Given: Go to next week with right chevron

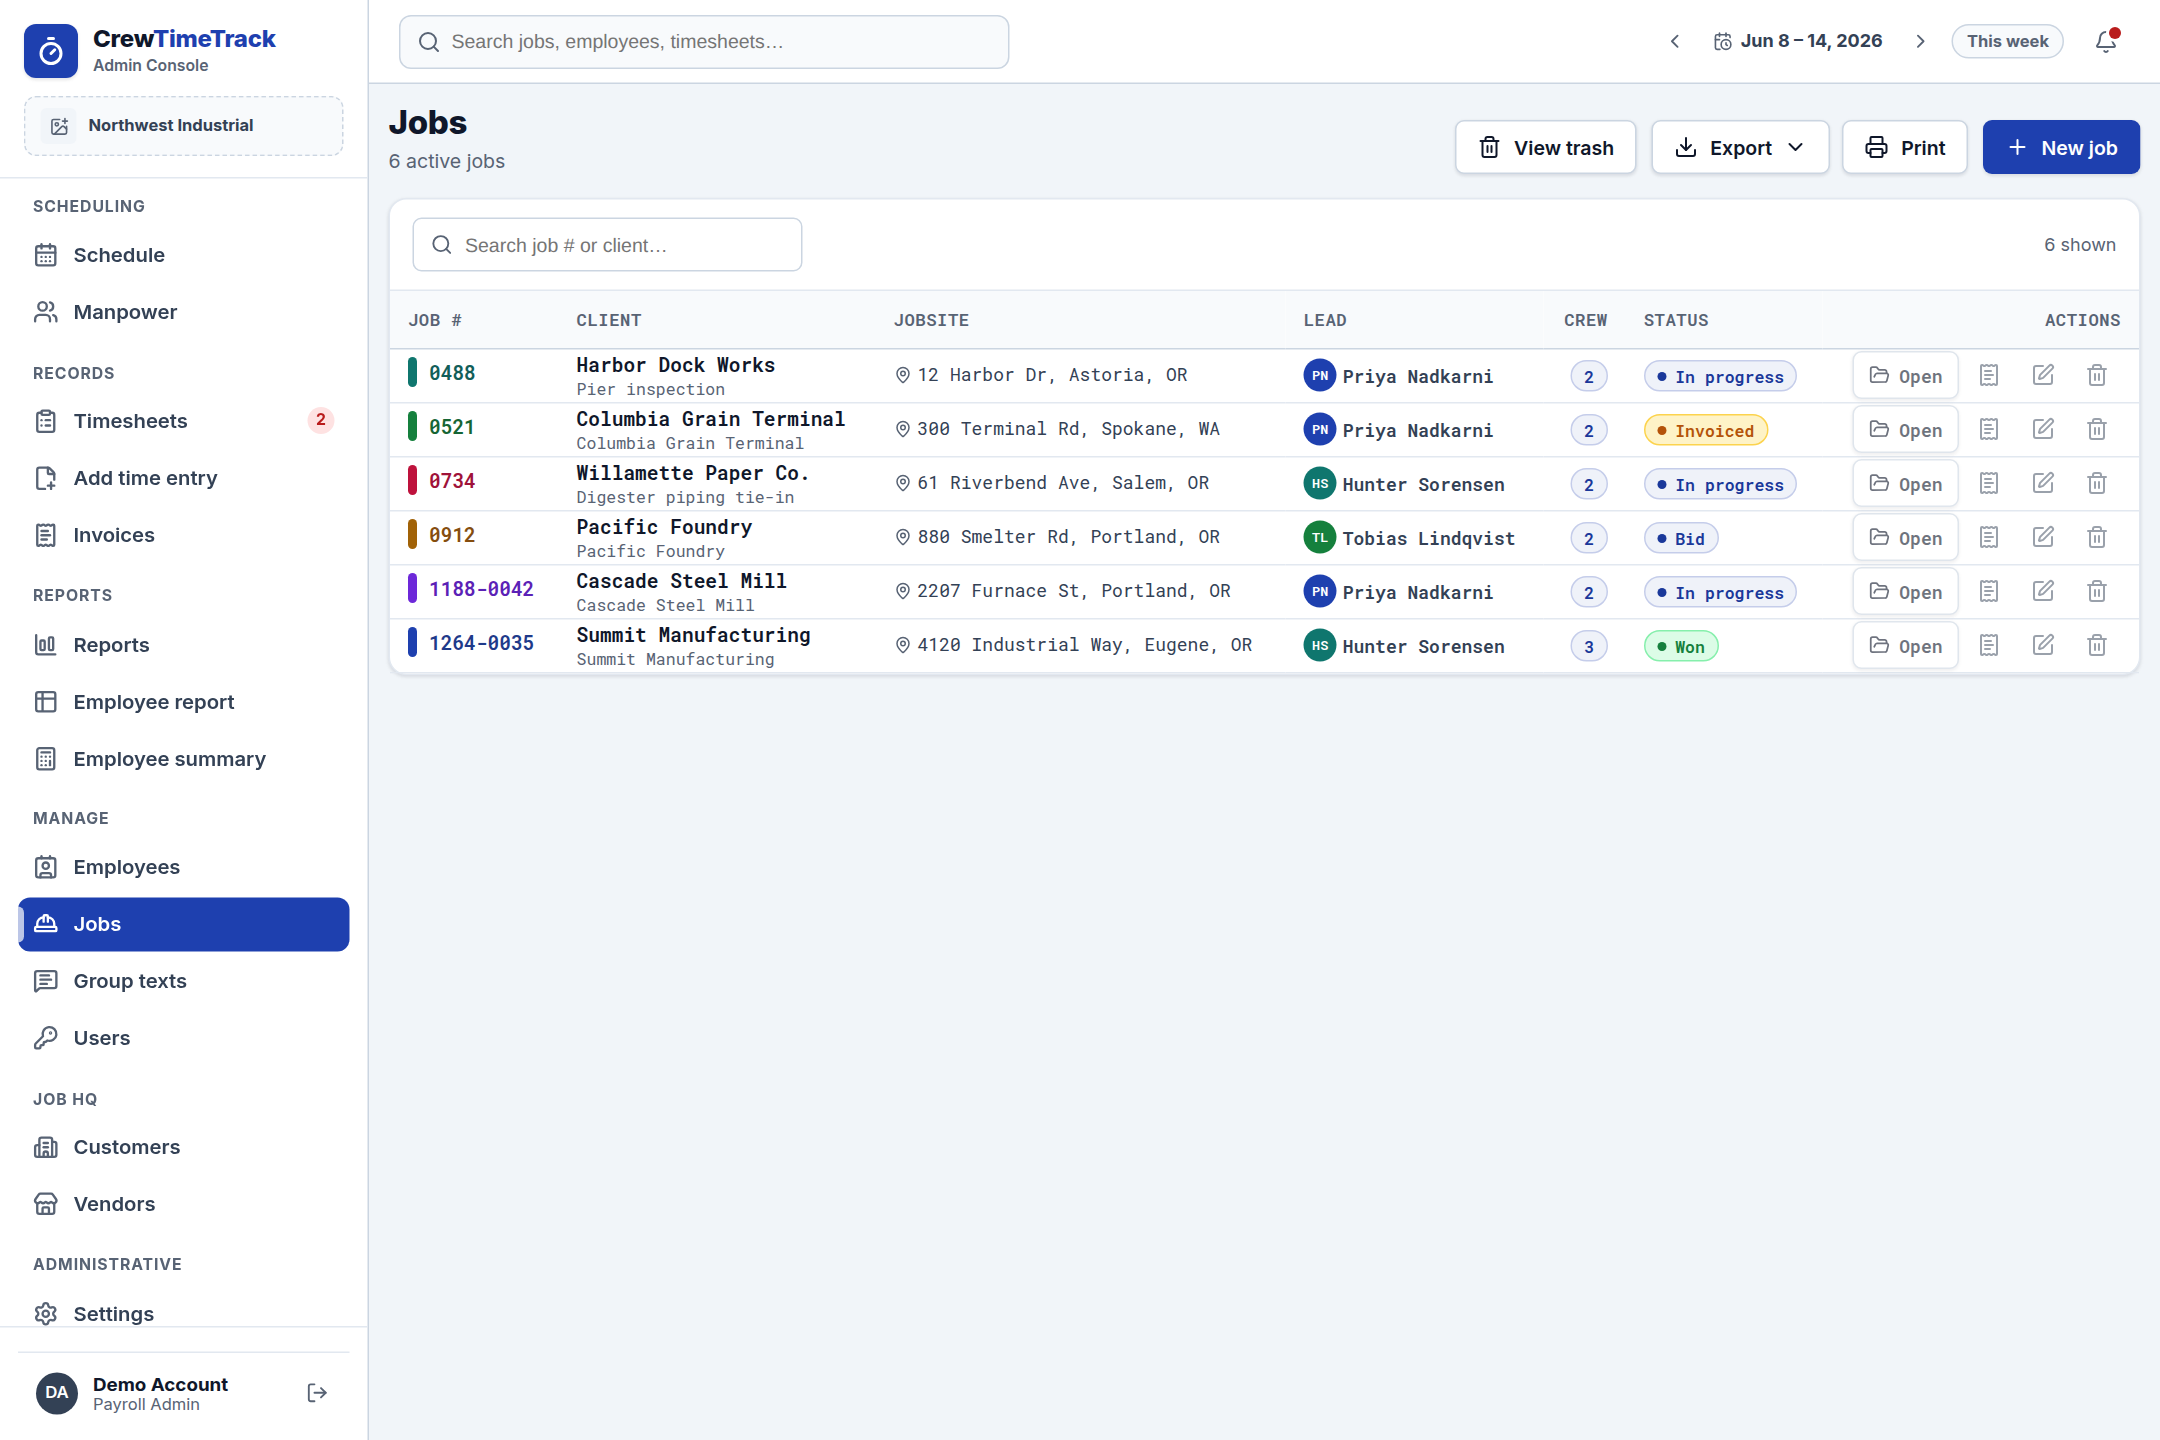Looking at the screenshot, I should (x=1920, y=41).
